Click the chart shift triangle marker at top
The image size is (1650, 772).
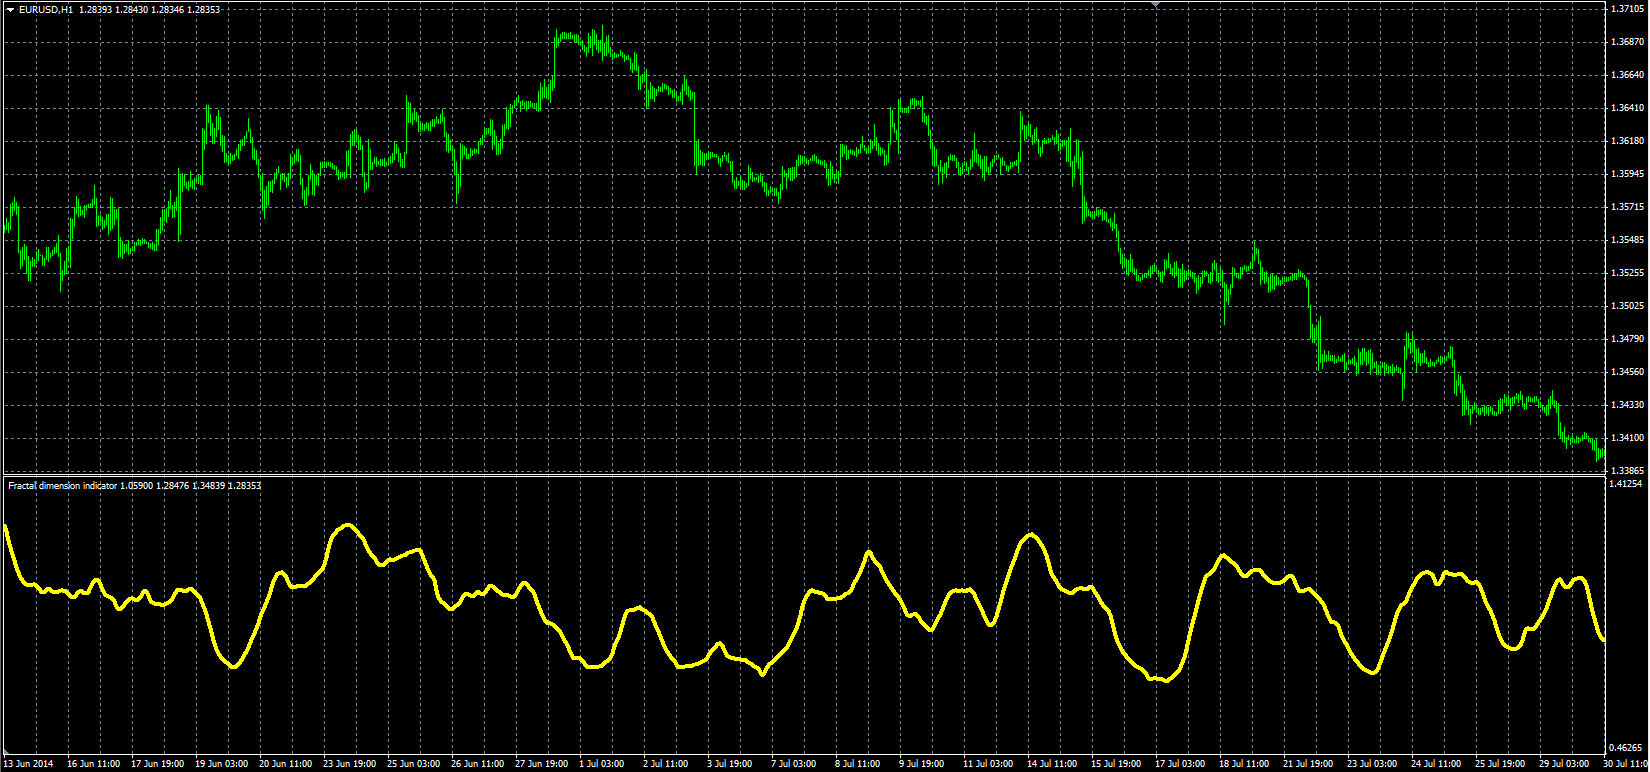[1156, 5]
